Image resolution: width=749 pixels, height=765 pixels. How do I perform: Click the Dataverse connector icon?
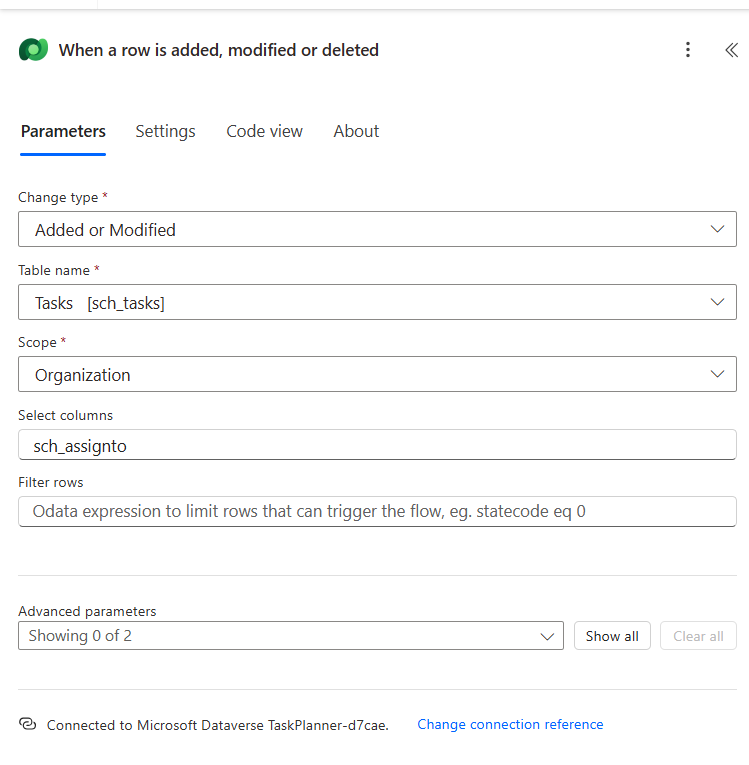[33, 50]
